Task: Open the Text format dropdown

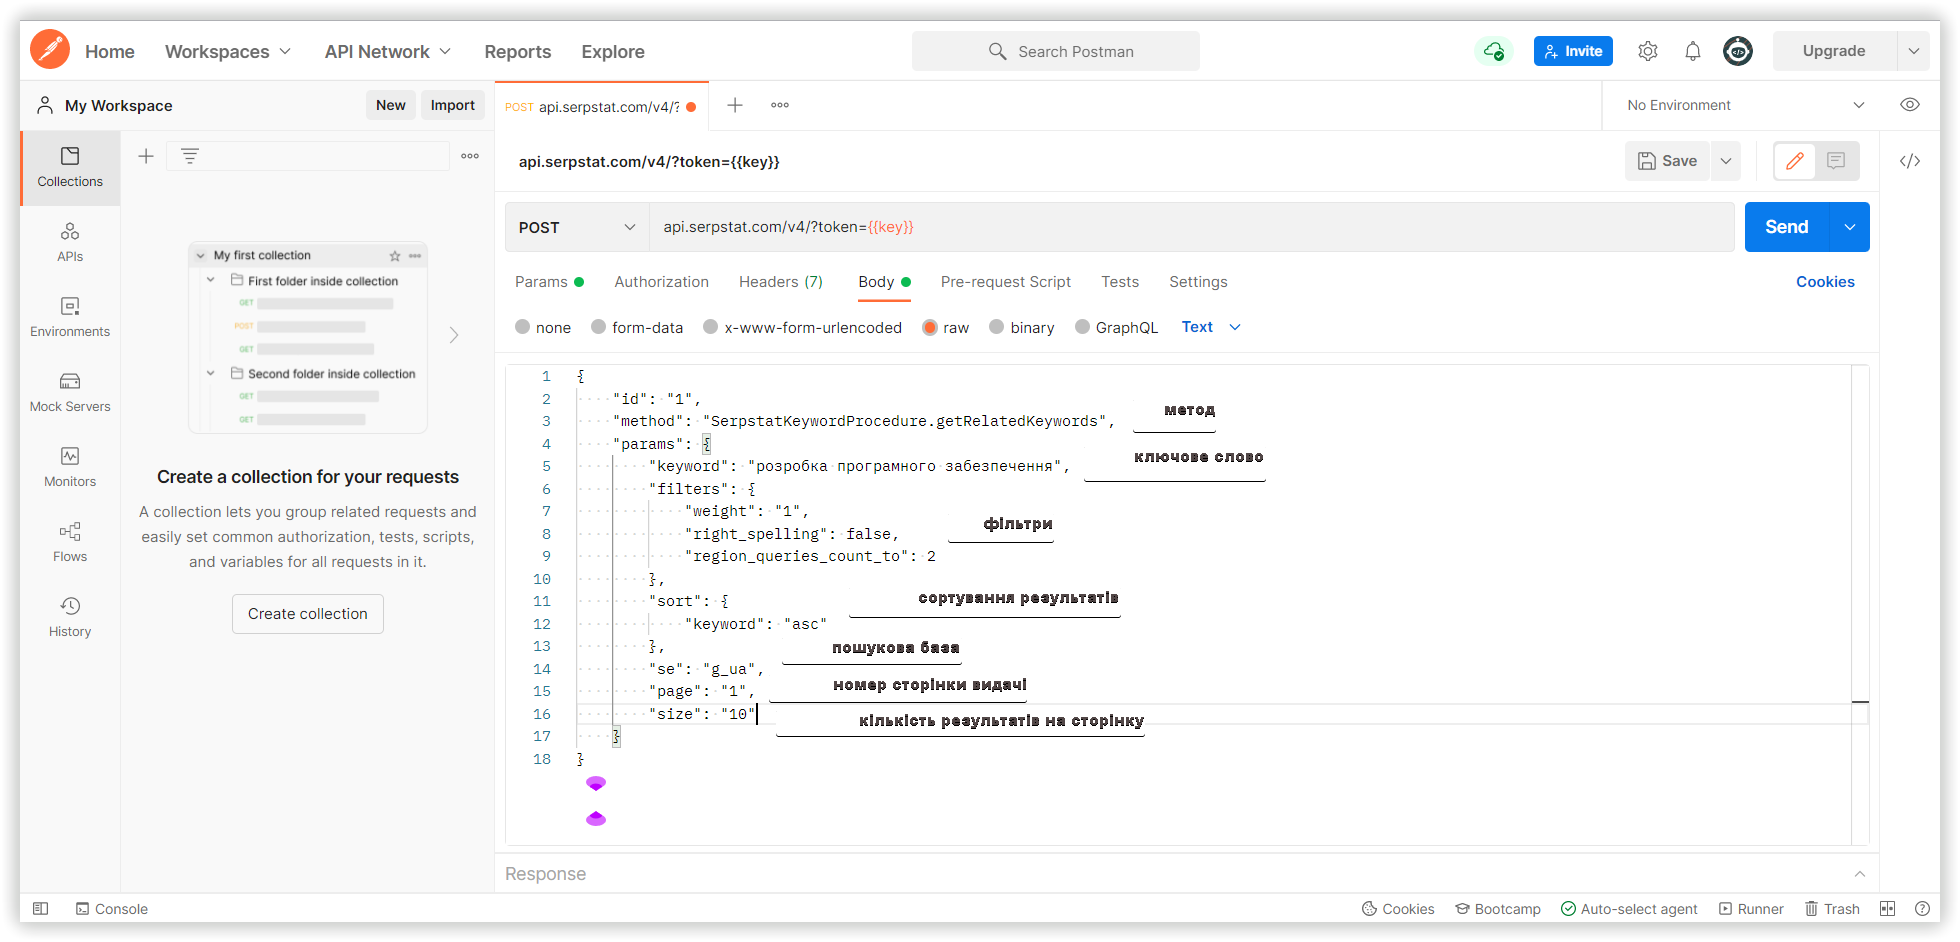Action: point(1211,327)
